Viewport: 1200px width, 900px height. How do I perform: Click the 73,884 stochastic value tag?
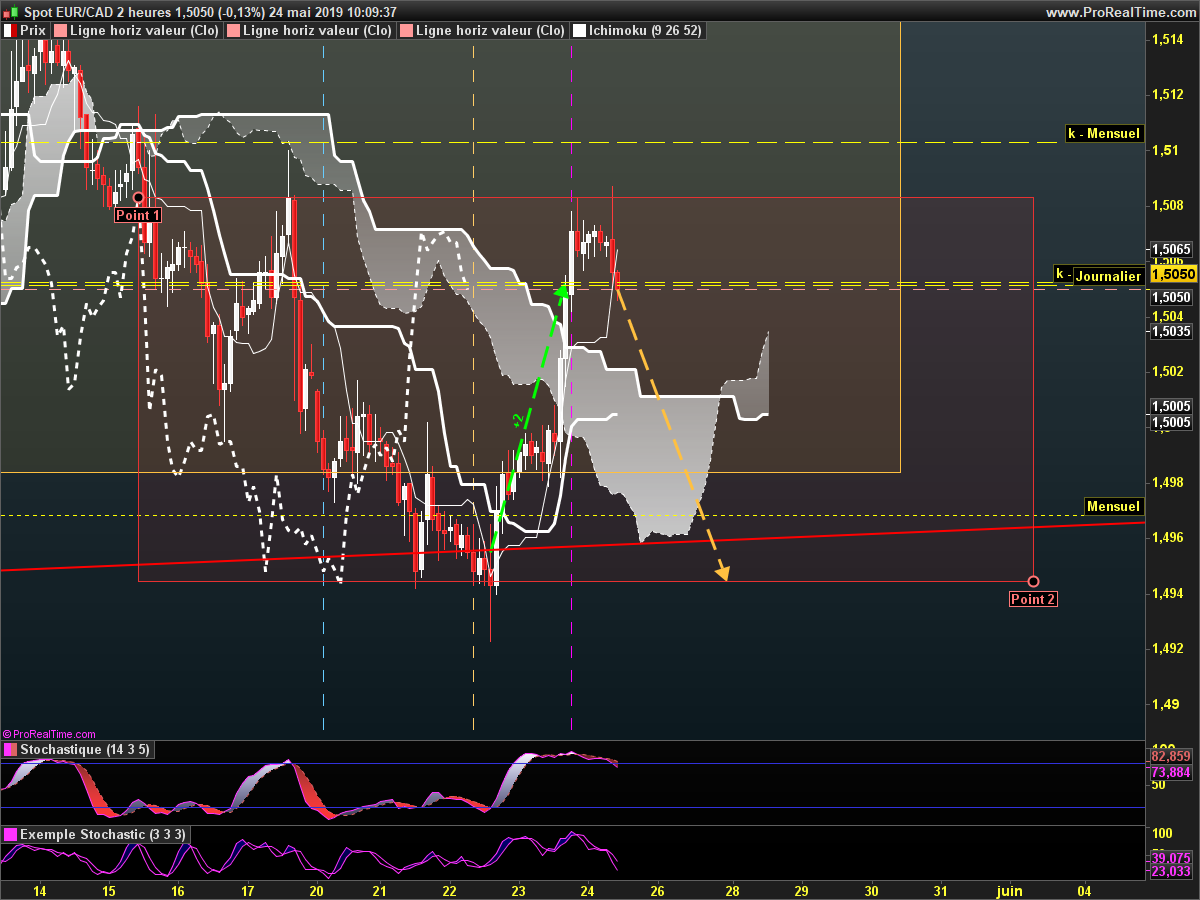[x=1171, y=772]
